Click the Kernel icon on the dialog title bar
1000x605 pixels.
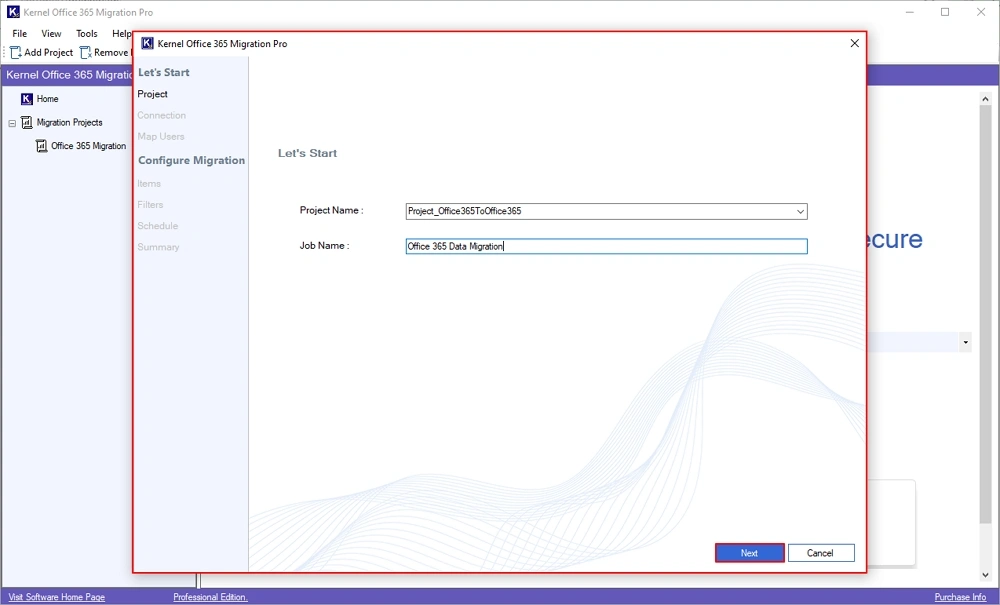pyautogui.click(x=147, y=43)
